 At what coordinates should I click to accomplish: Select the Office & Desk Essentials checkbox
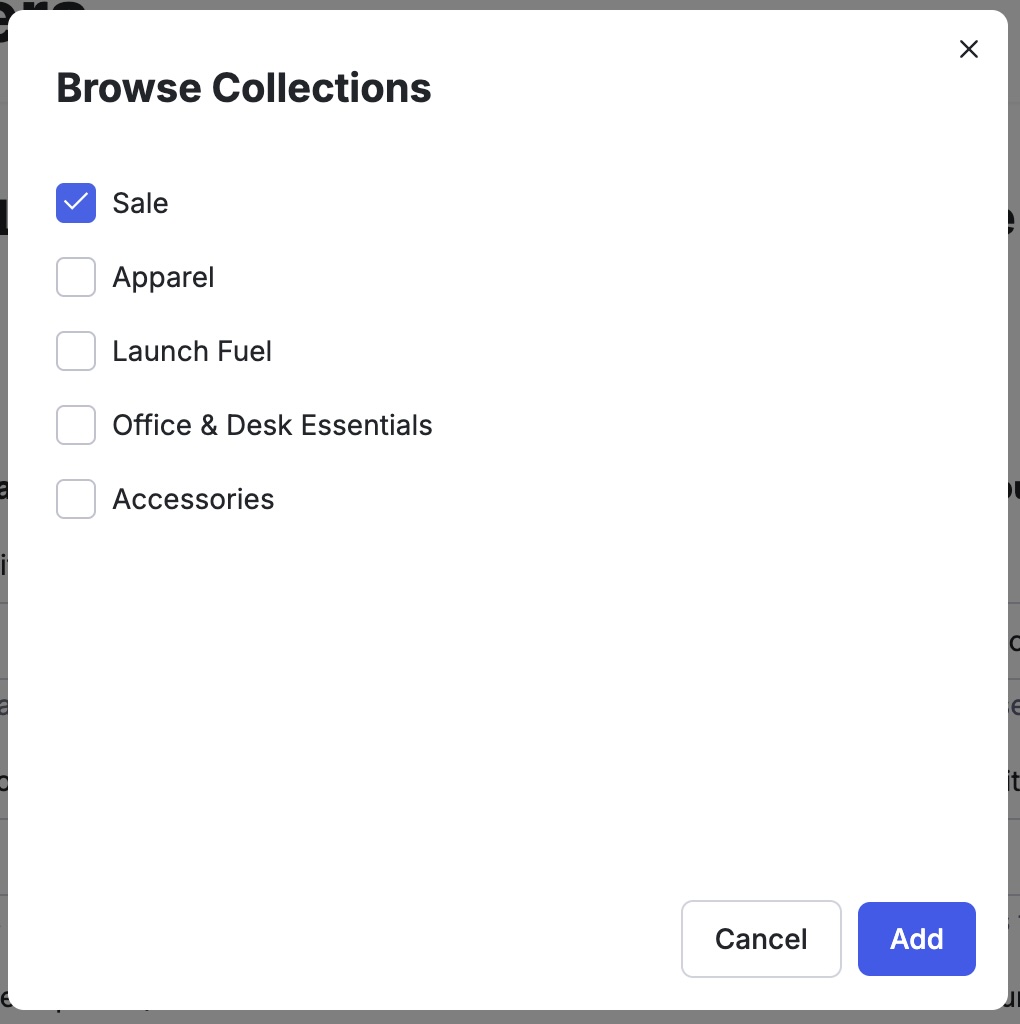pos(75,425)
